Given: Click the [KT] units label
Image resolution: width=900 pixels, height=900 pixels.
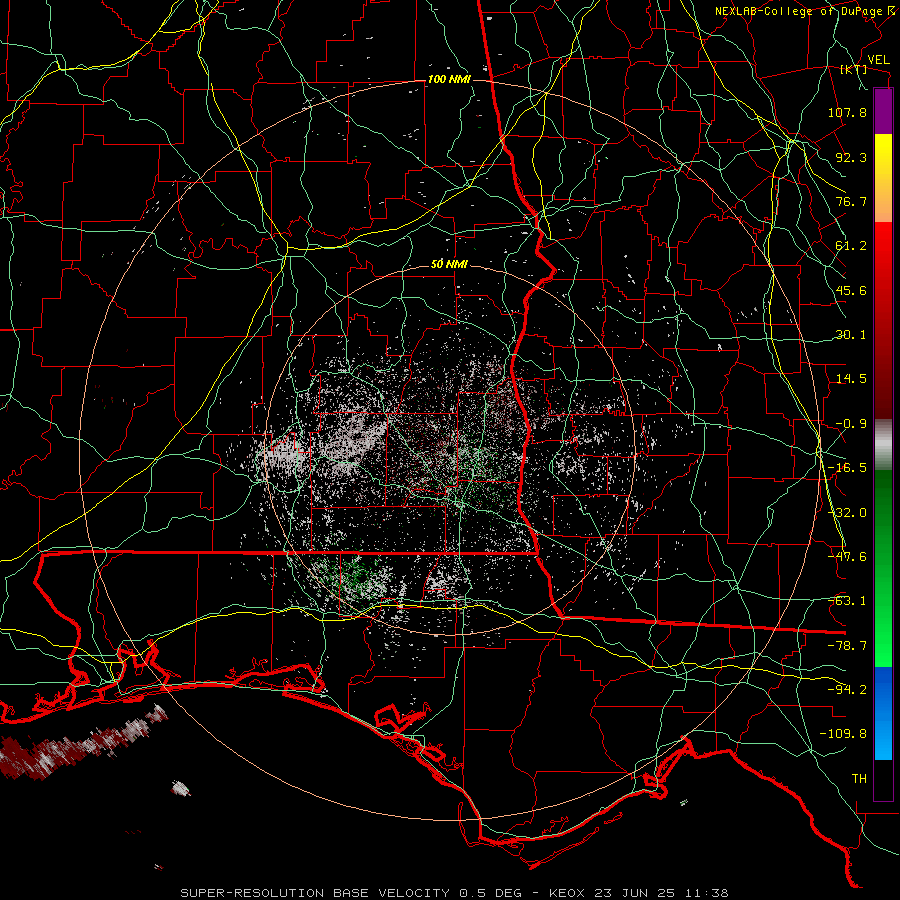Looking at the screenshot, I should pyautogui.click(x=854, y=69).
